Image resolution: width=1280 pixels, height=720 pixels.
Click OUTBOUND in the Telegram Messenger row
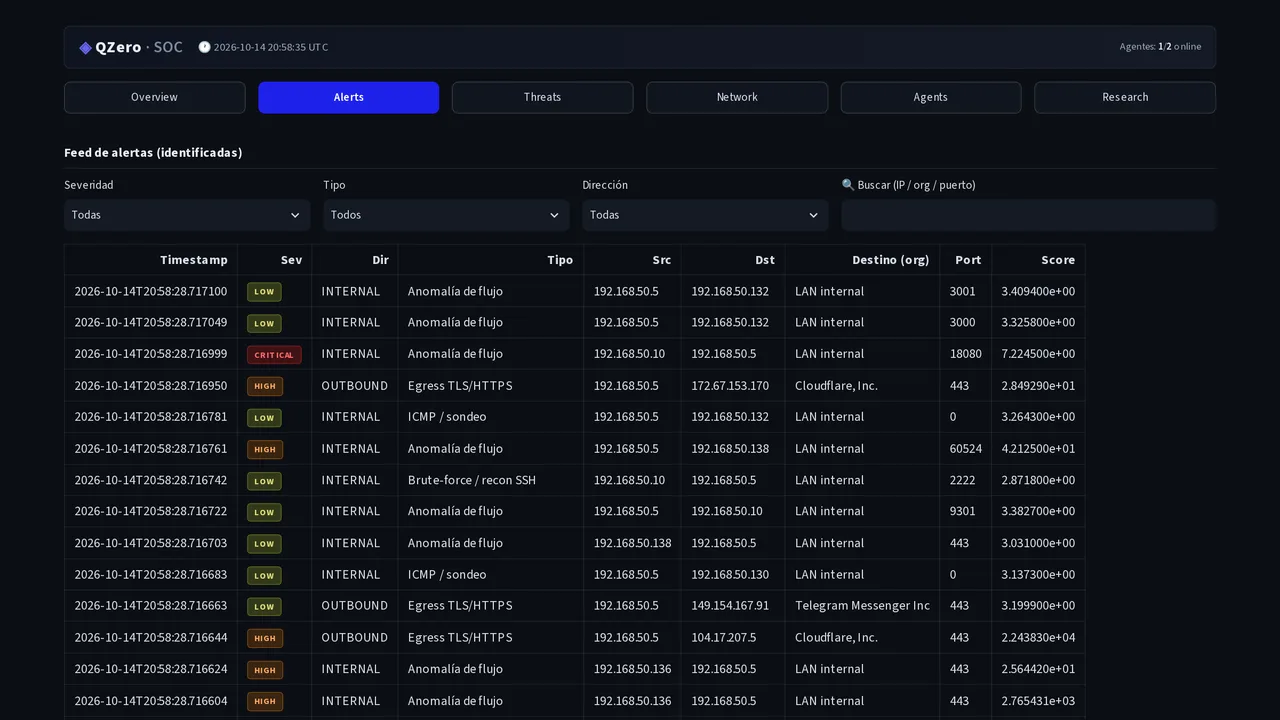(355, 606)
